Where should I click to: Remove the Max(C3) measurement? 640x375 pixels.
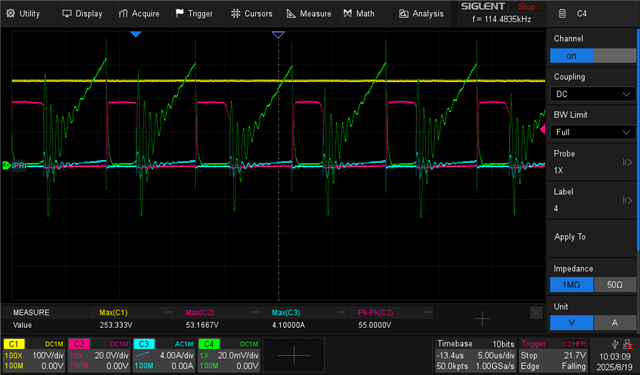coord(341,312)
